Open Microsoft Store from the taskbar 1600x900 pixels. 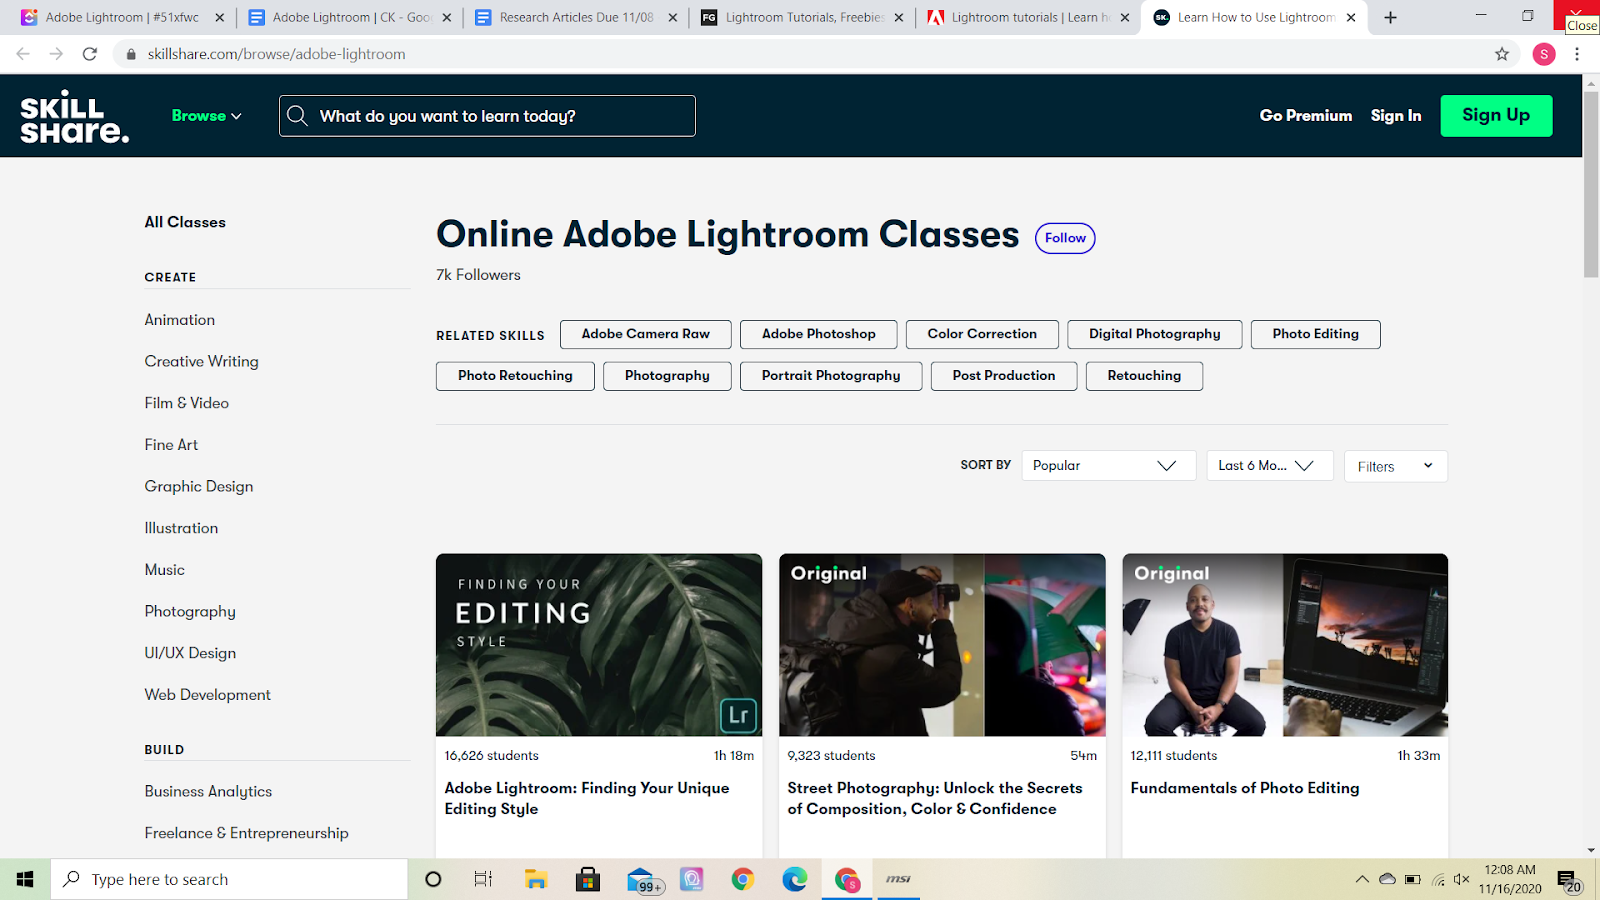click(588, 879)
